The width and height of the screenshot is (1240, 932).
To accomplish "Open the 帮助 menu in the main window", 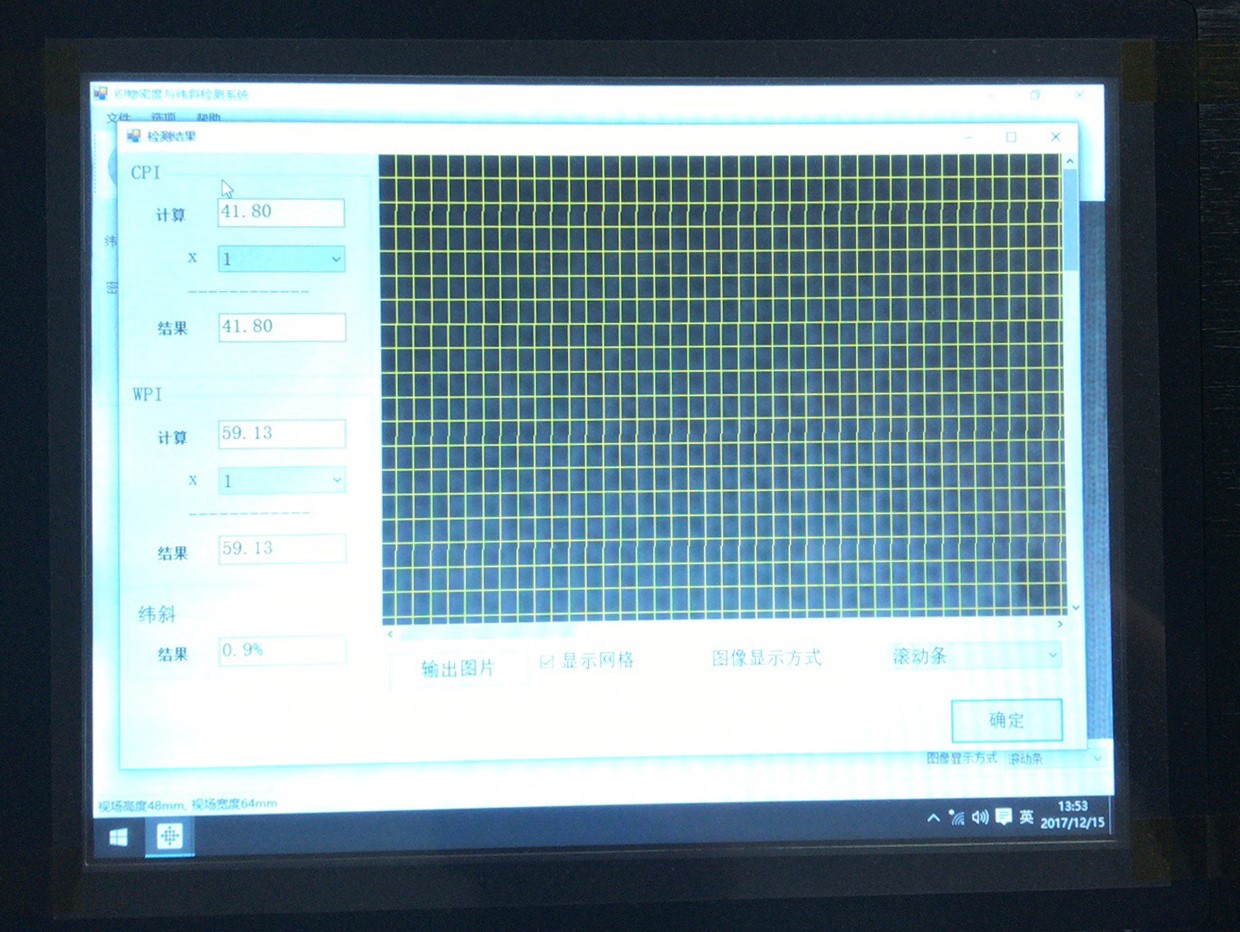I will pos(209,118).
